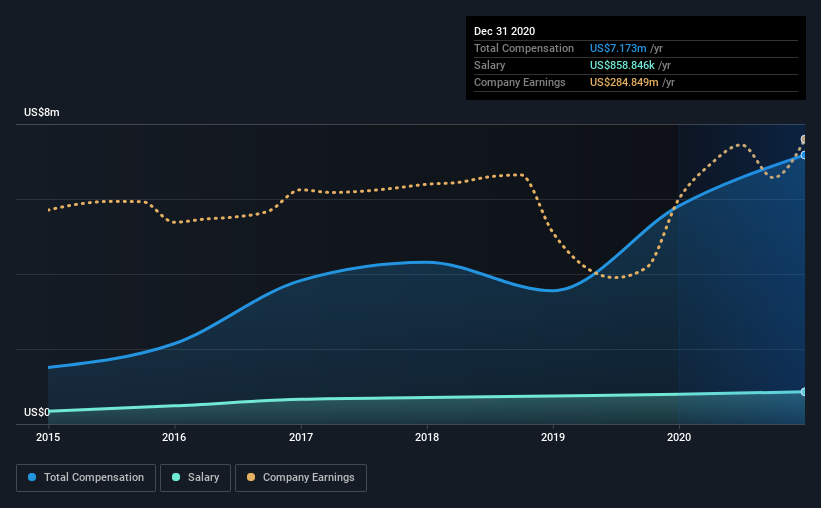Screen dimensions: 821x508
Task: Click the 2019 x-axis label
Action: tap(553, 437)
